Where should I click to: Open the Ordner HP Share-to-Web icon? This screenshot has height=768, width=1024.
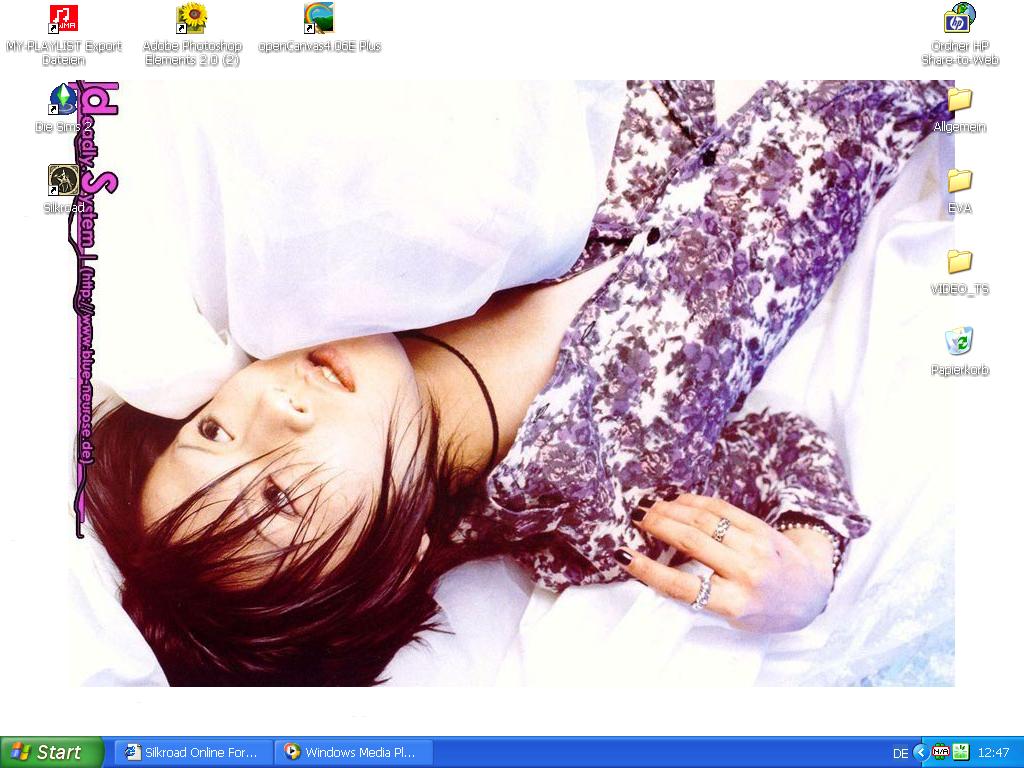pyautogui.click(x=959, y=19)
